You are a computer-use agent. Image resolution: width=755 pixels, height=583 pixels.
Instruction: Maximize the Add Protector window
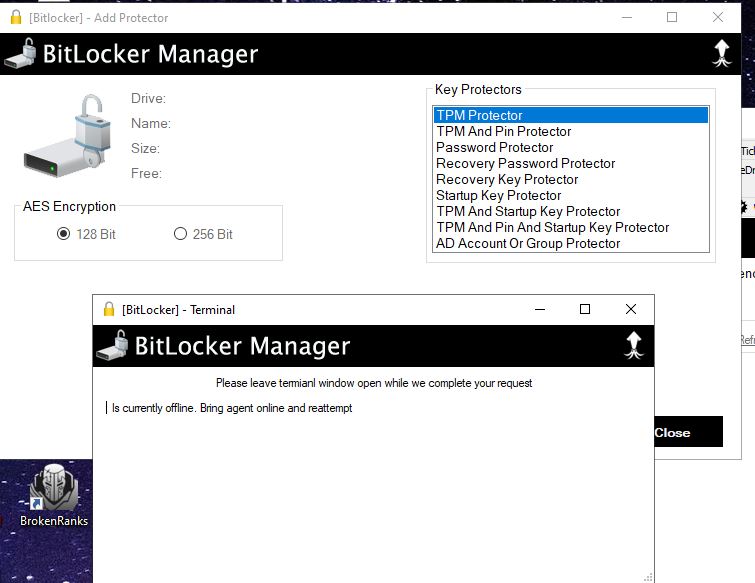click(672, 17)
